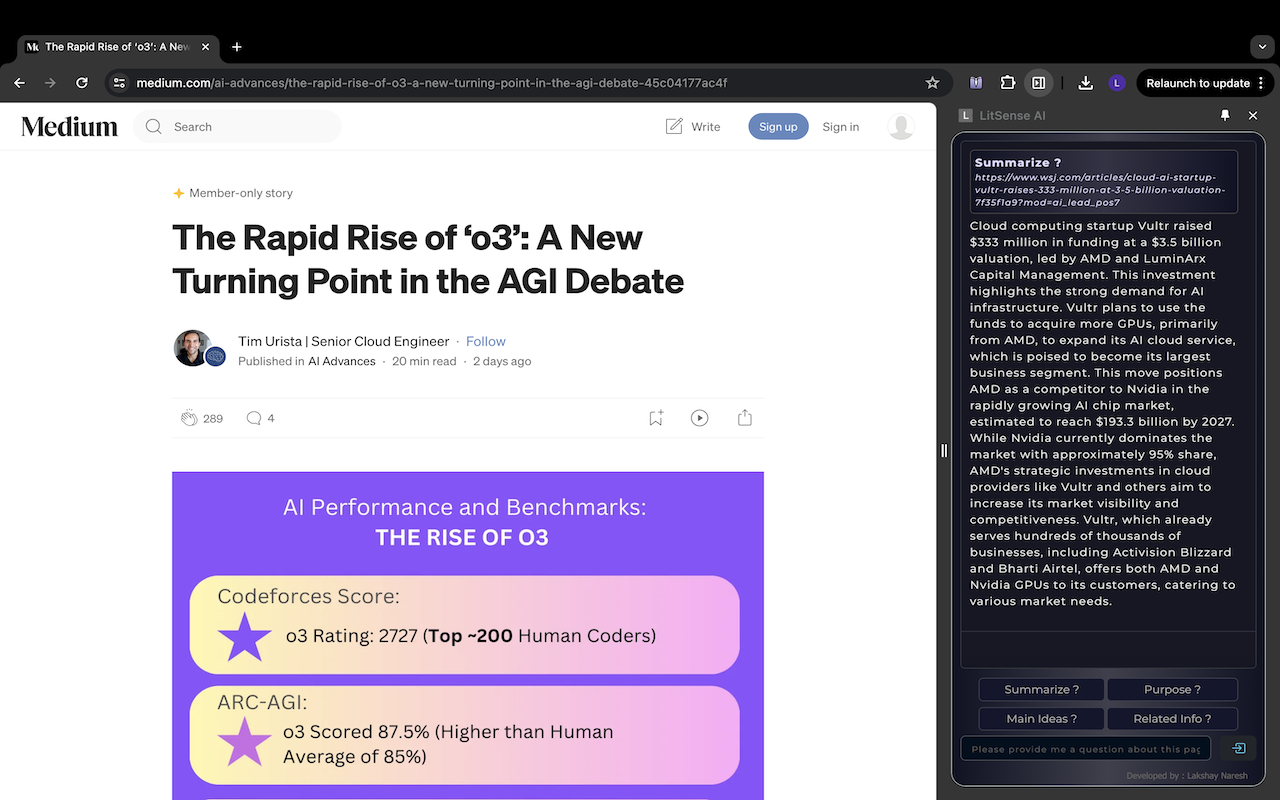Viewport: 1280px width, 800px height.
Task: Open the Chrome profile avatar
Action: 1117,83
